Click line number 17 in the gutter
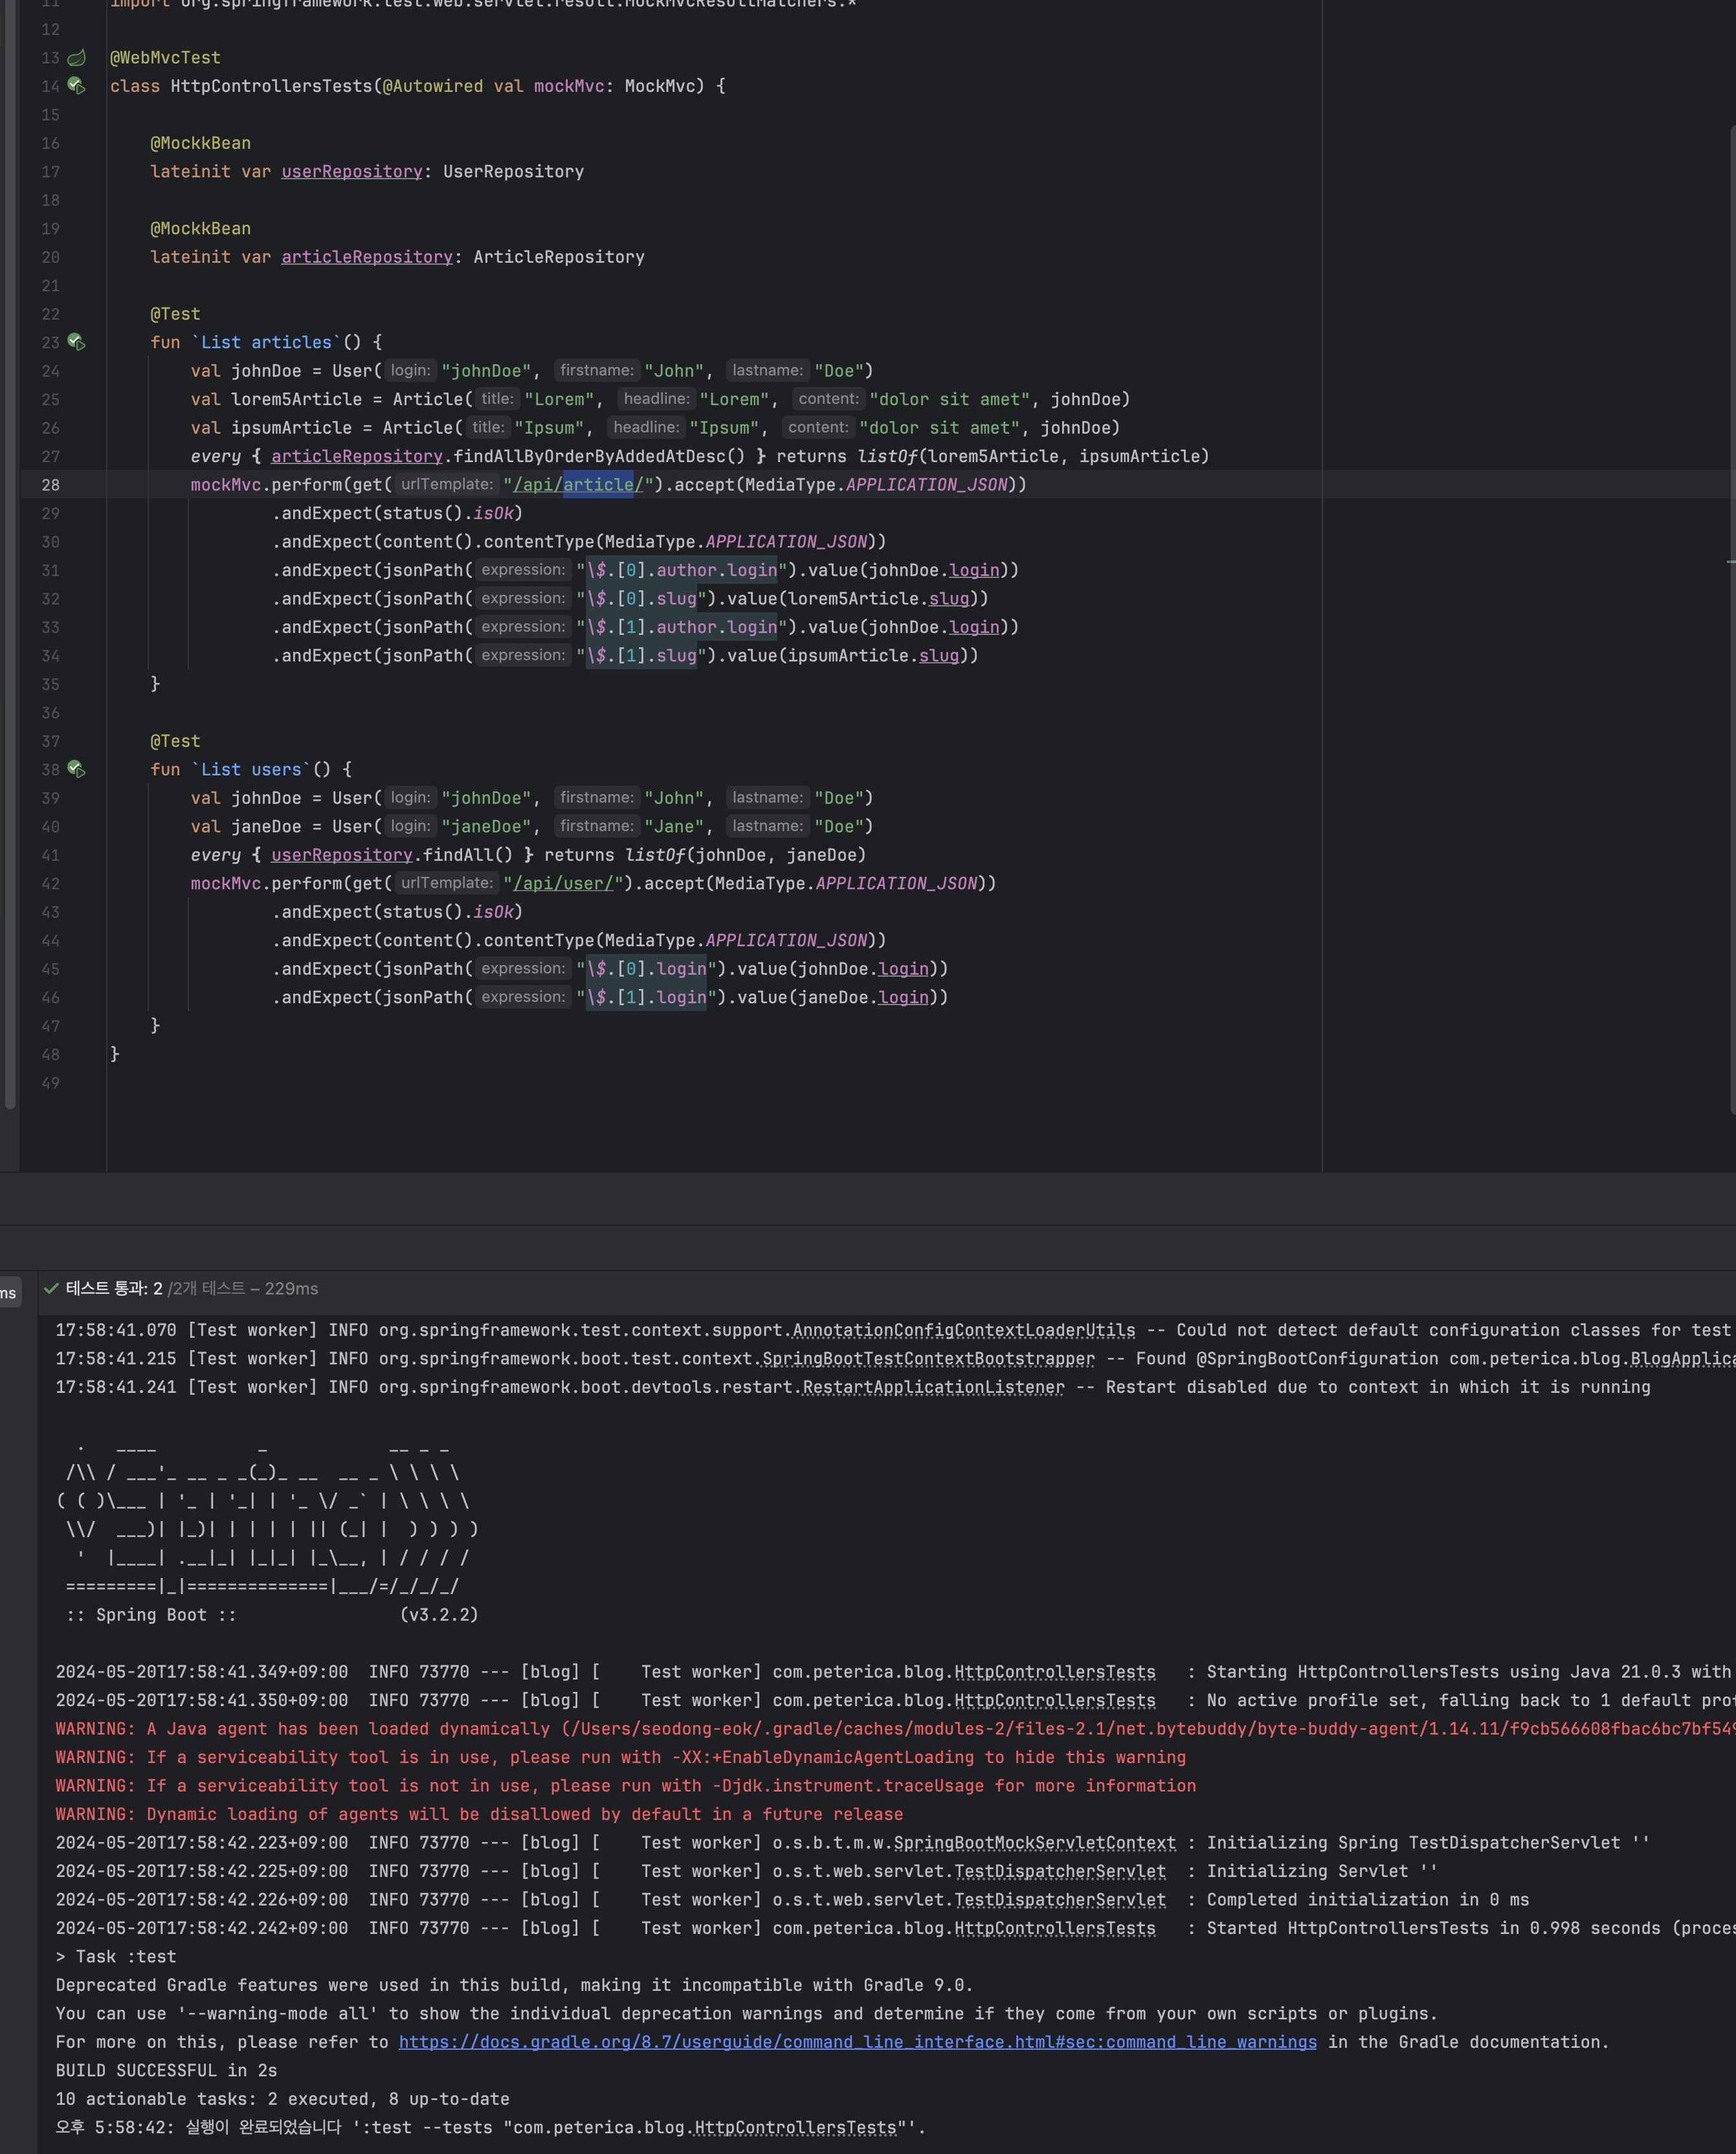This screenshot has height=2154, width=1736. 50,172
